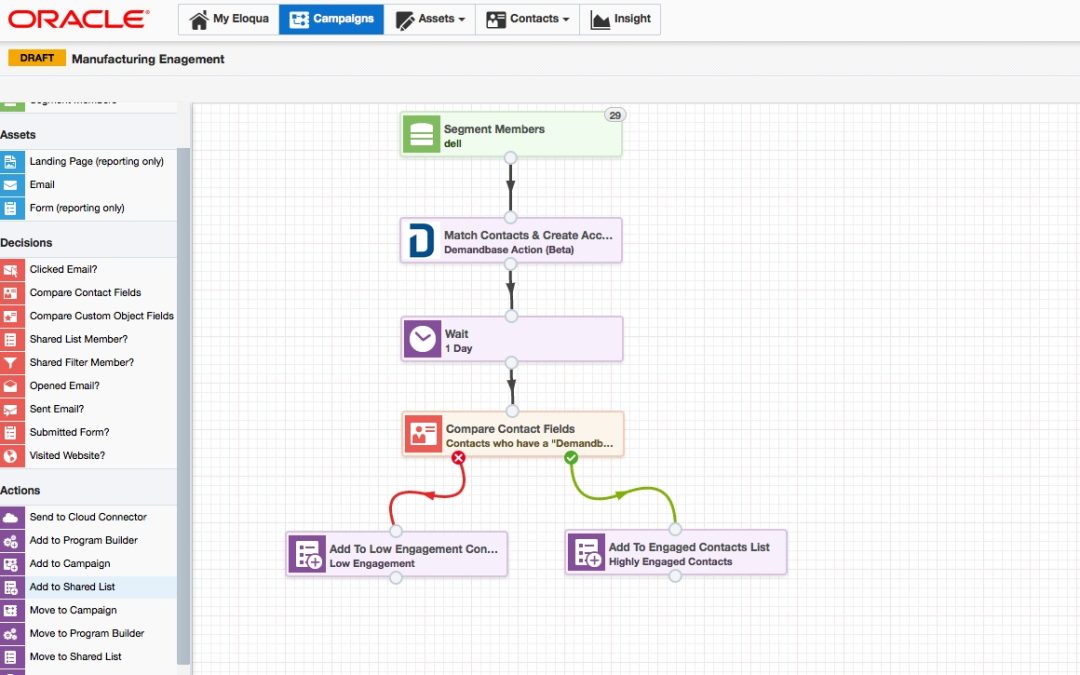Click the Add to Shared List label

click(72, 588)
